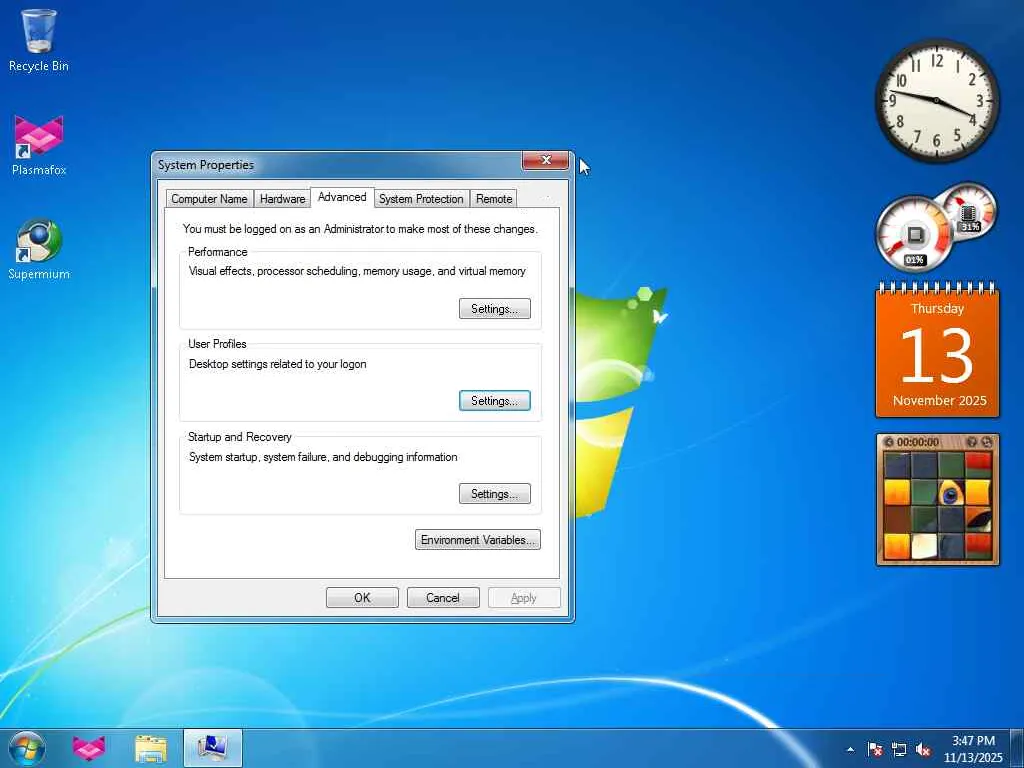Click the peacock eye tile in the picture puzzle
The image size is (1024, 768).
pos(951,492)
